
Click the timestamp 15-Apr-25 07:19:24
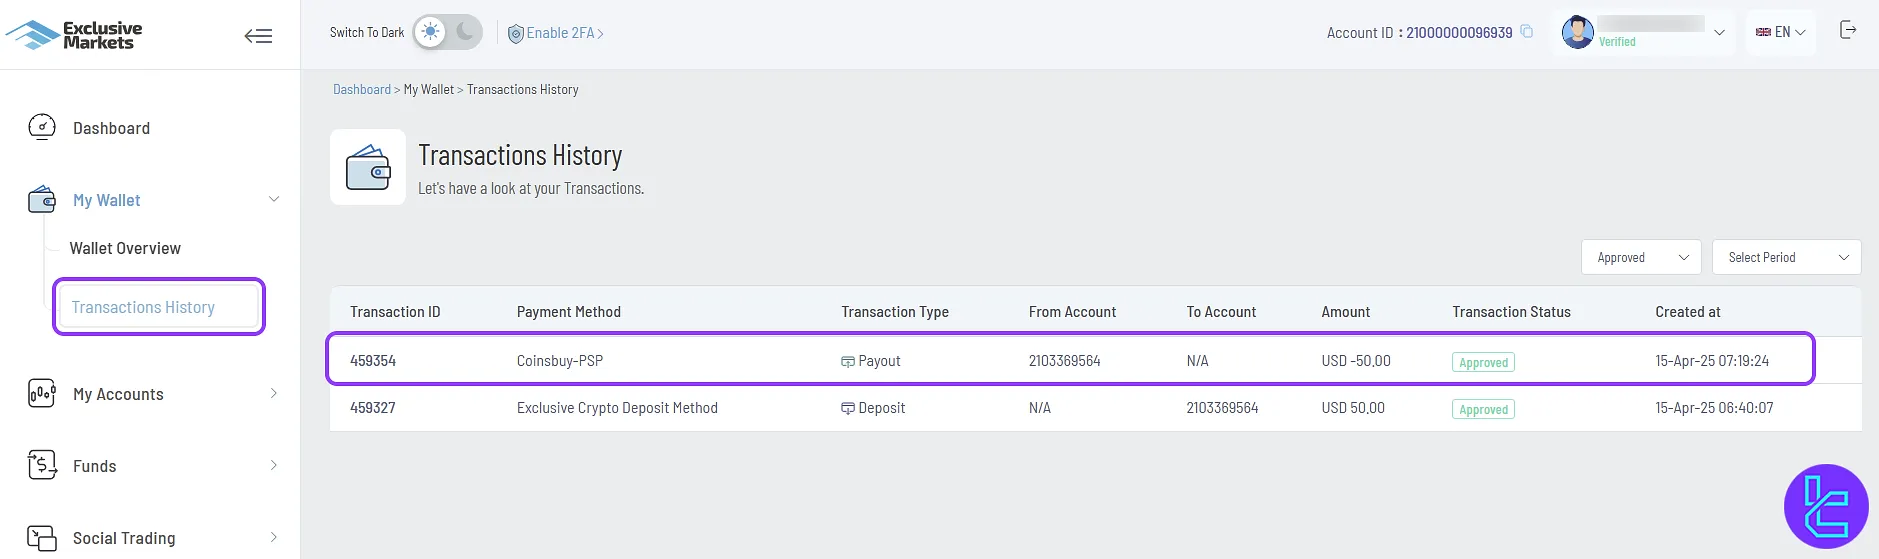[1712, 361]
